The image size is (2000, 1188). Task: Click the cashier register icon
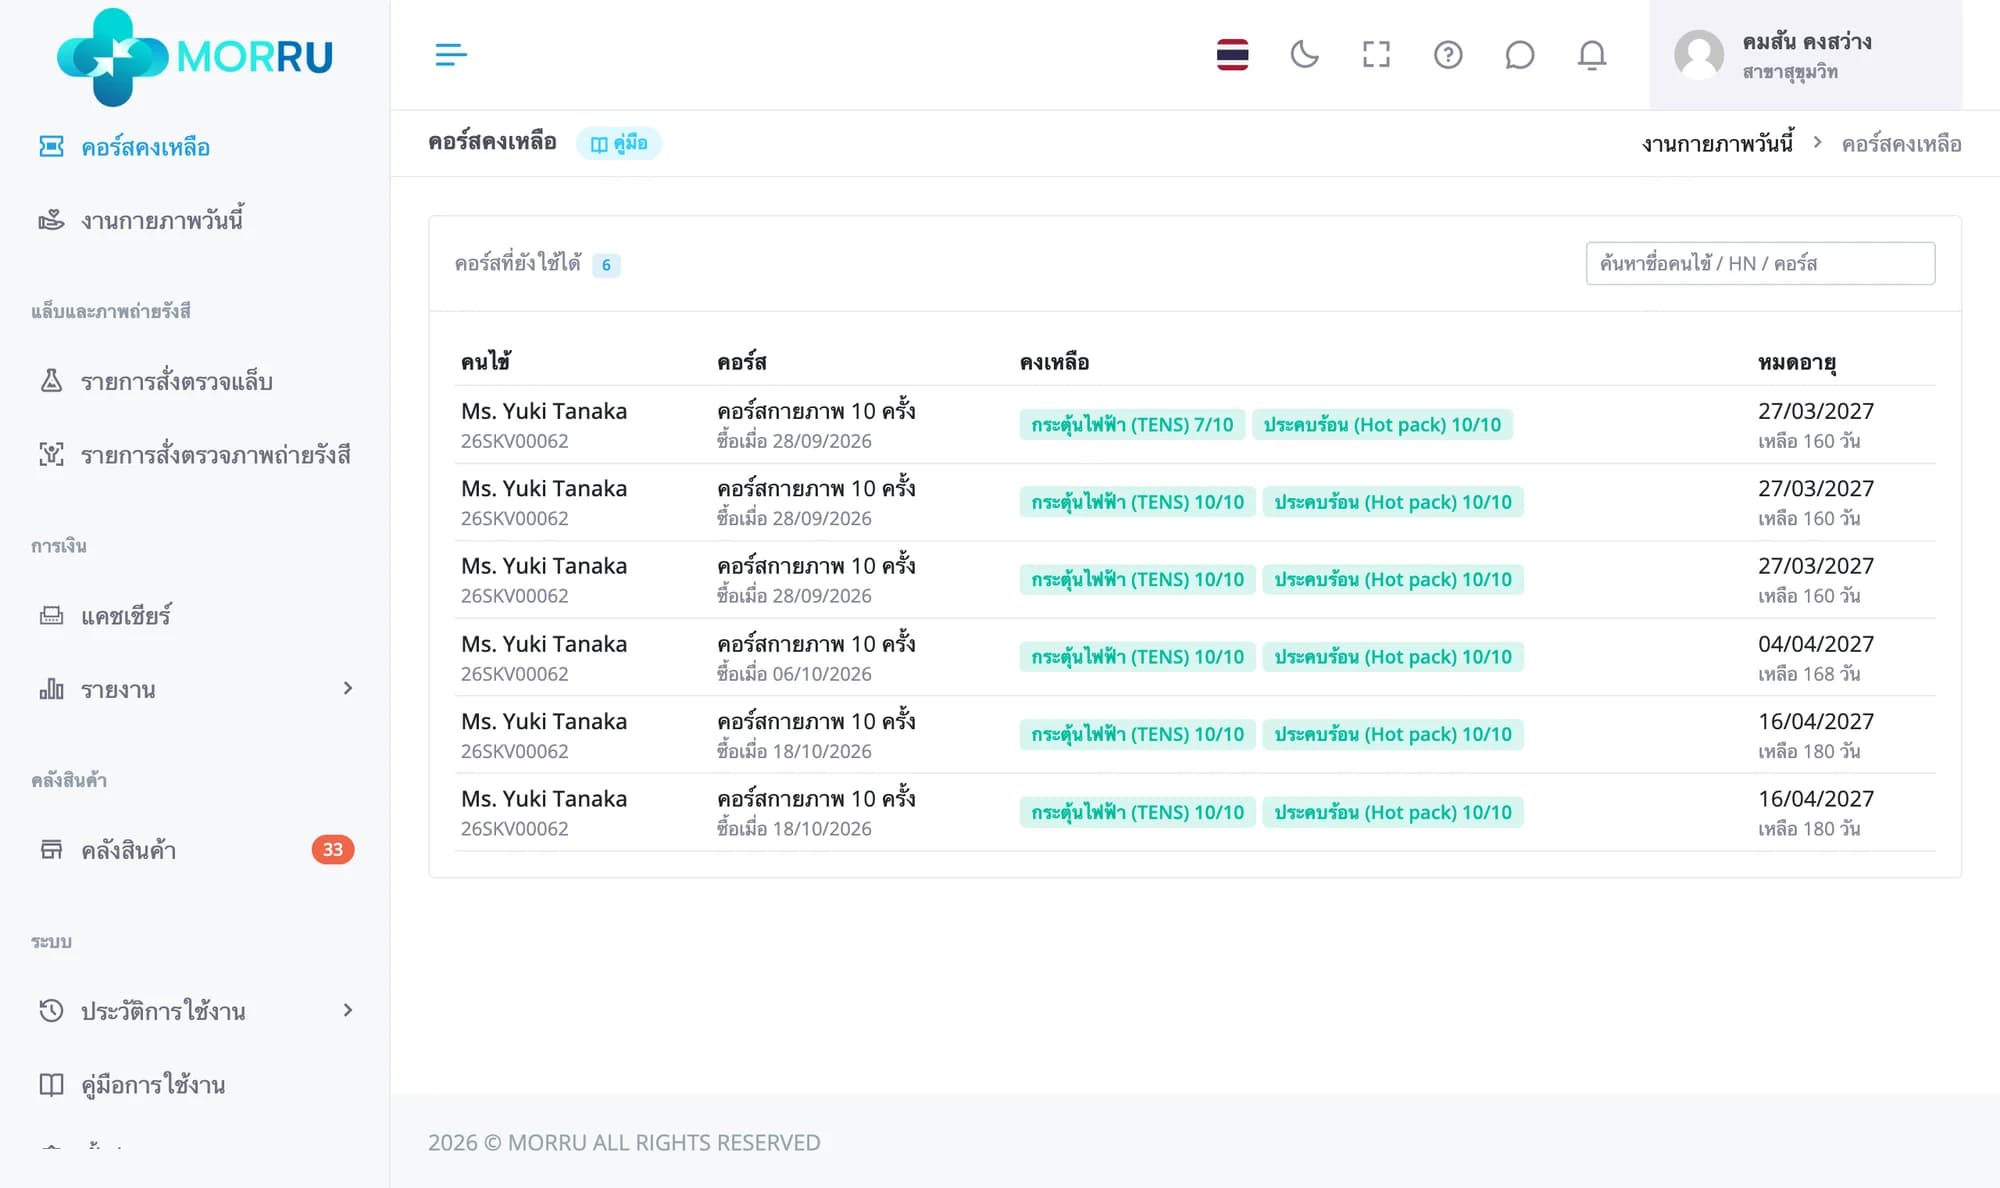pos(51,616)
